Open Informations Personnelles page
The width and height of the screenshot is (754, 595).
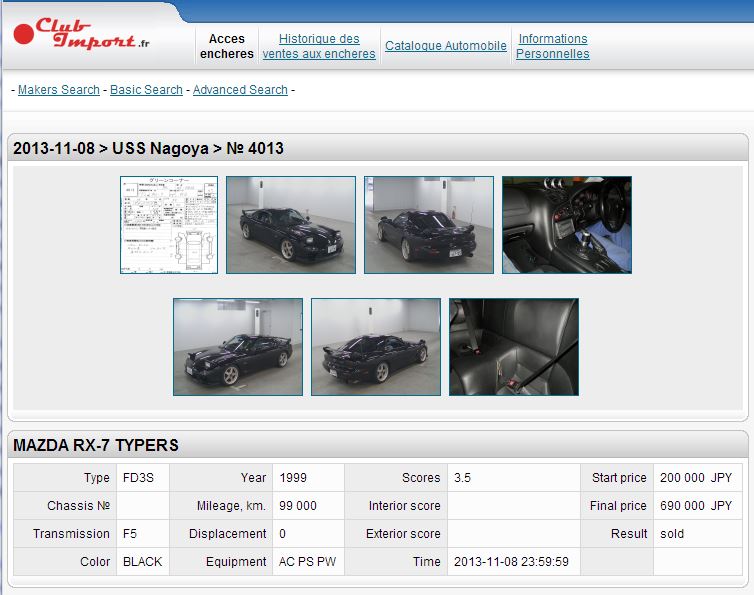click(x=553, y=46)
